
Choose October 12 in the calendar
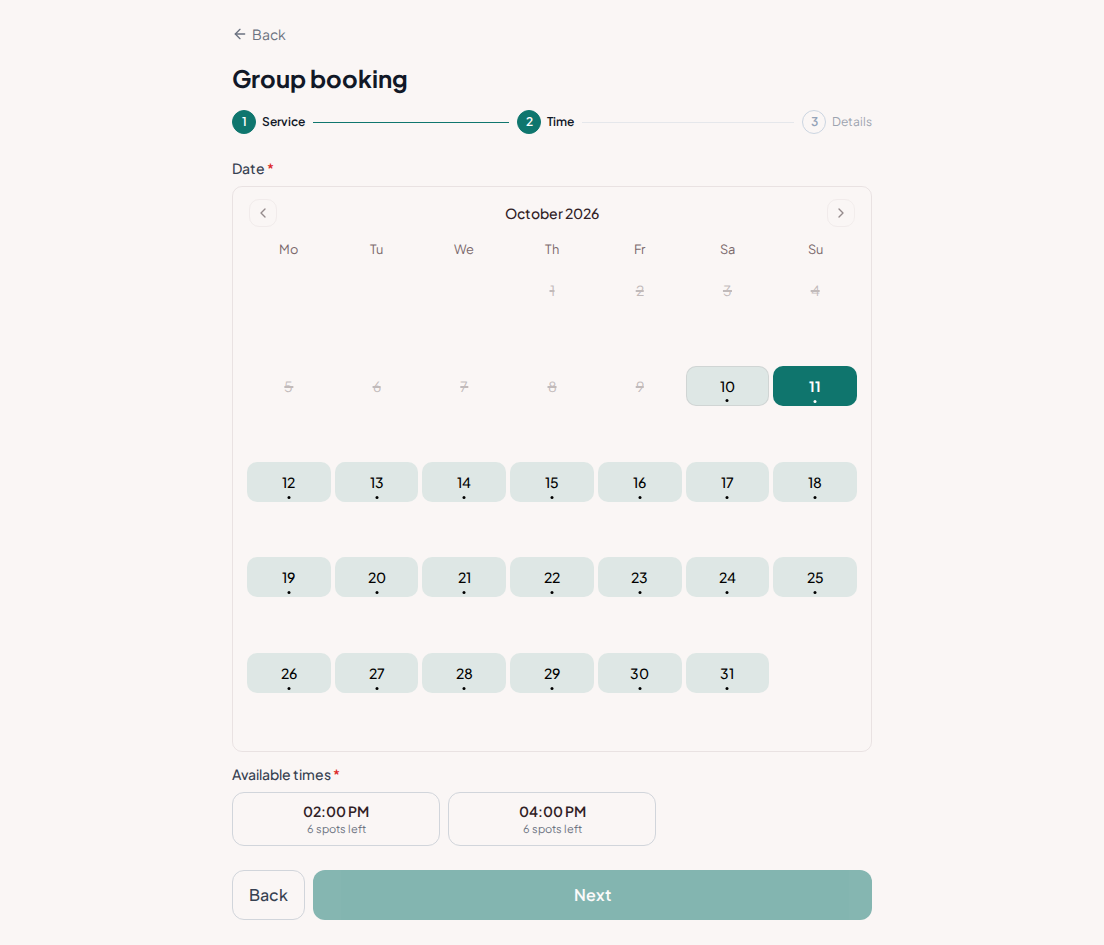point(289,482)
